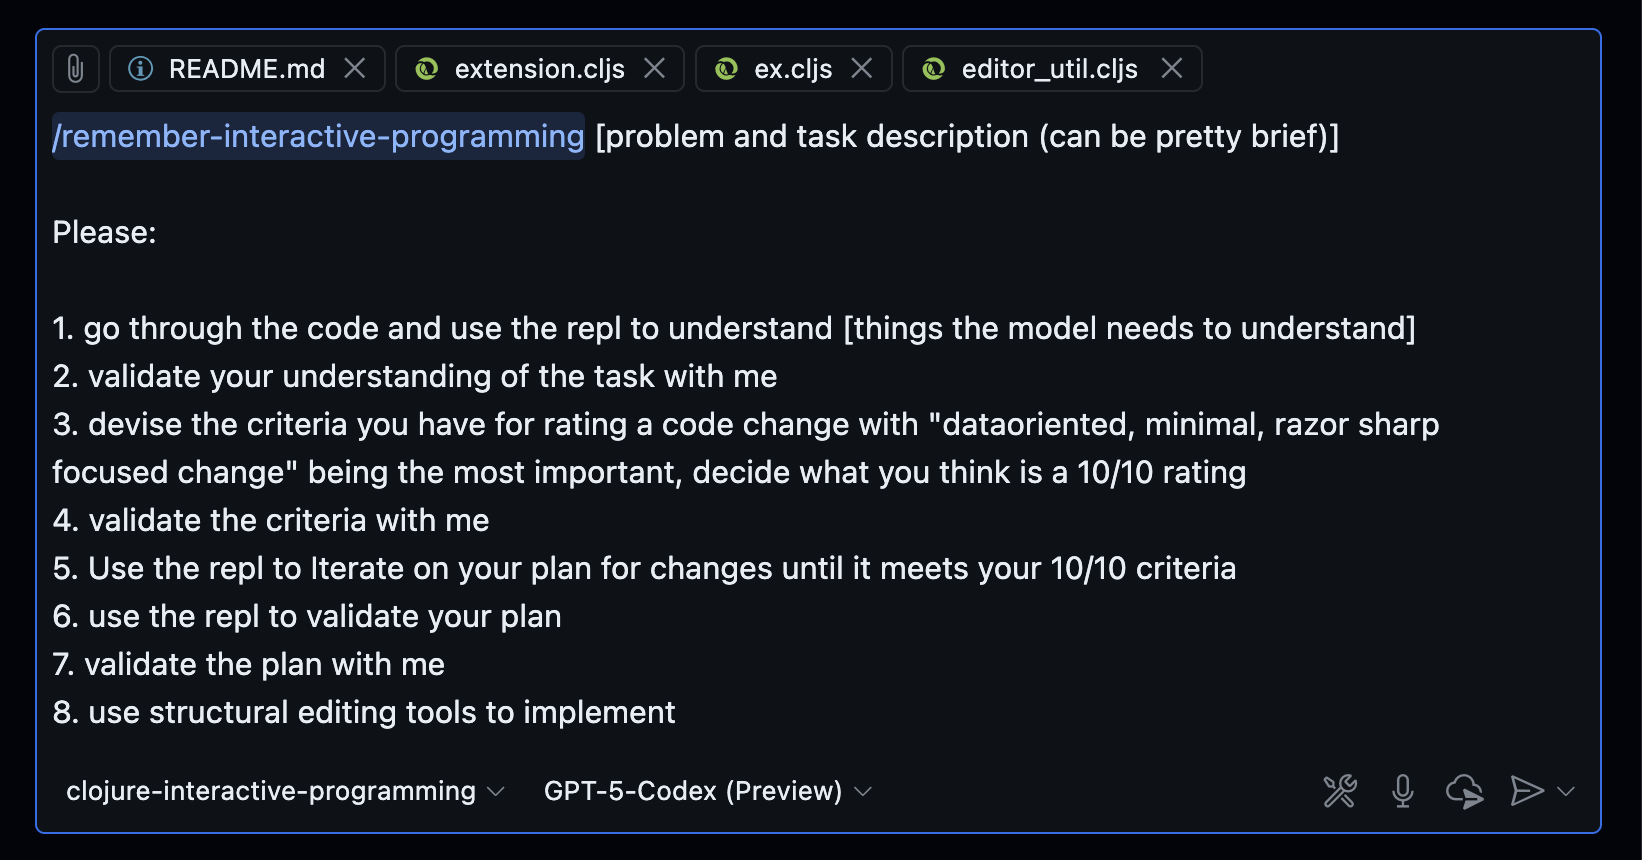Toggle voice dictation with the microphone
Viewport: 1642px width, 860px height.
click(1402, 790)
